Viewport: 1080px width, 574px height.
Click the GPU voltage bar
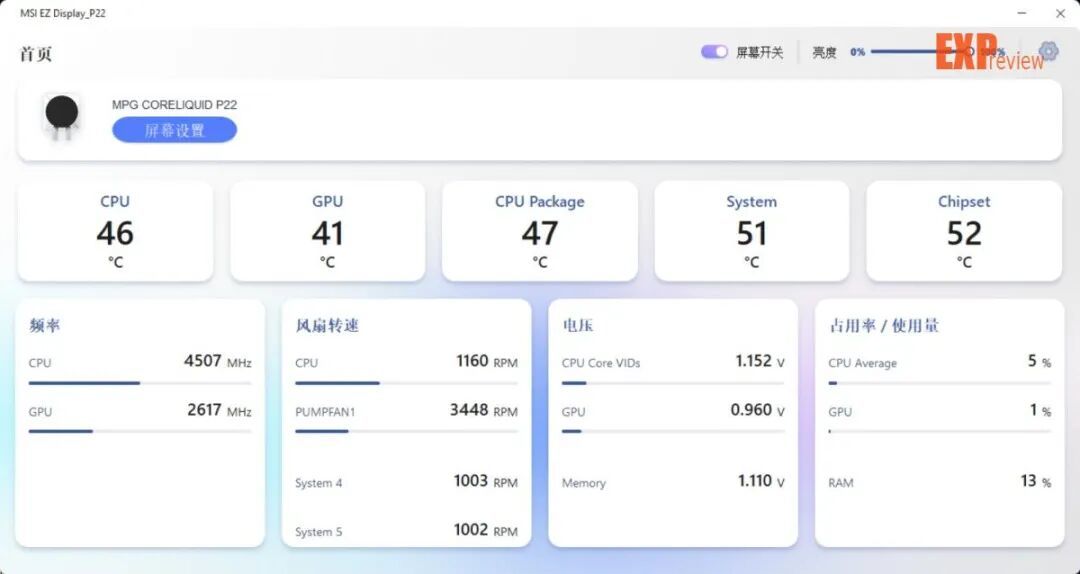(673, 431)
